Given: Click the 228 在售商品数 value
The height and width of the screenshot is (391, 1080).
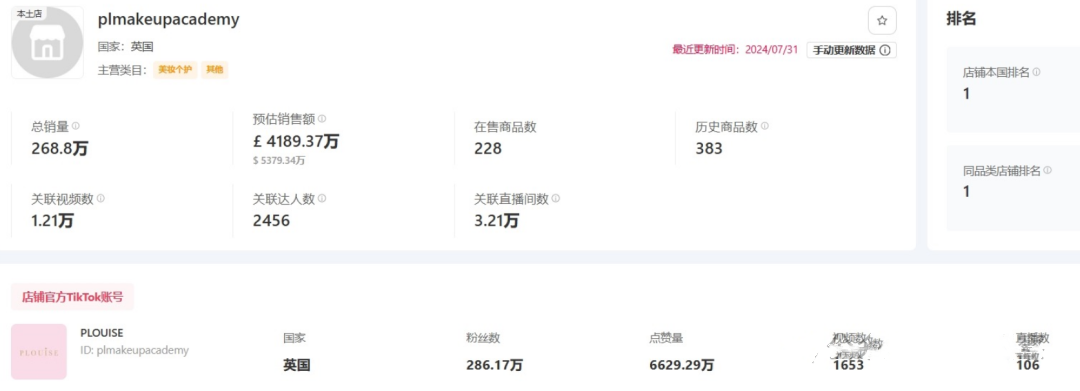Looking at the screenshot, I should (x=488, y=148).
